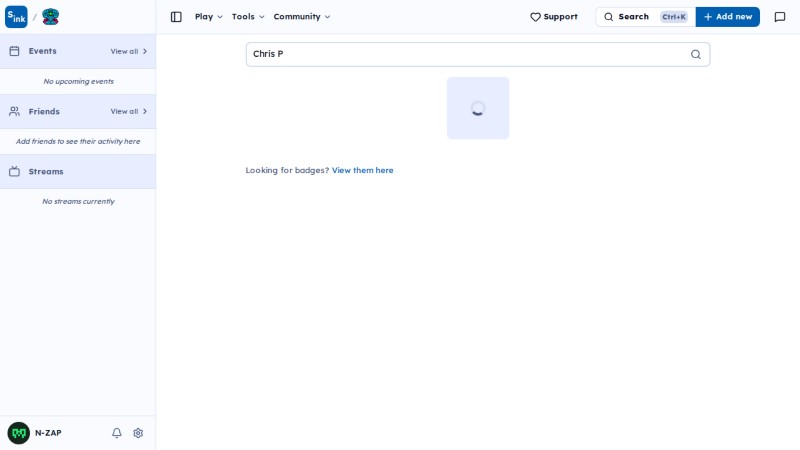Viewport: 800px width, 450px height.
Task: Click the loading spinner placeholder
Action: (478, 108)
